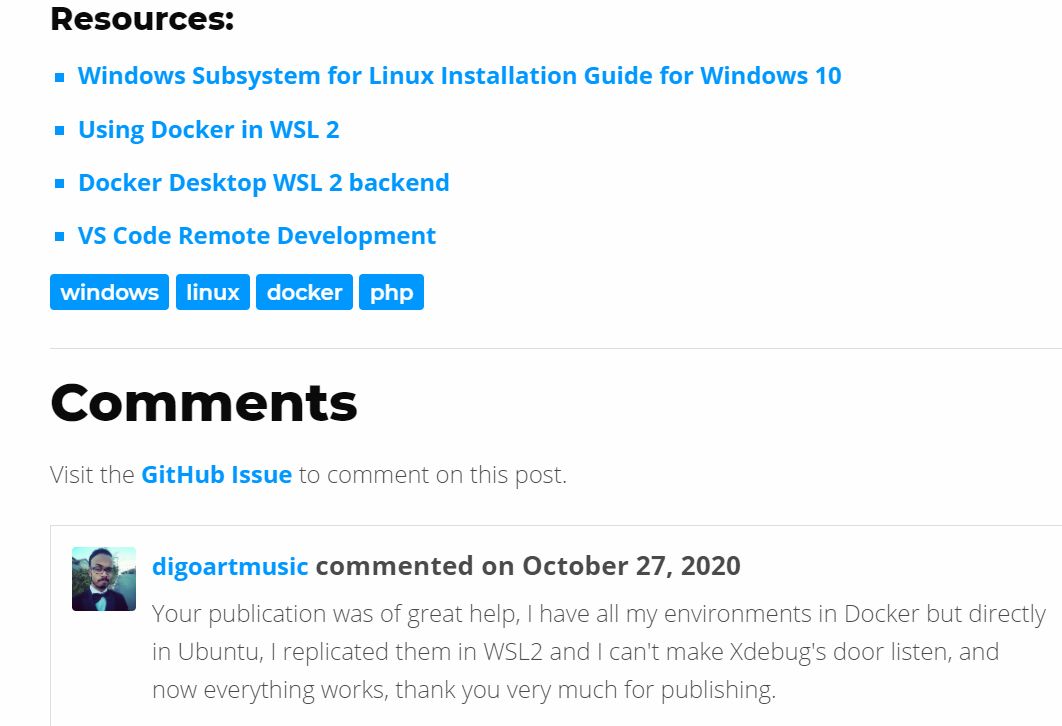Browse posts tagged "linux"
The image size is (1062, 726).
coord(212,292)
